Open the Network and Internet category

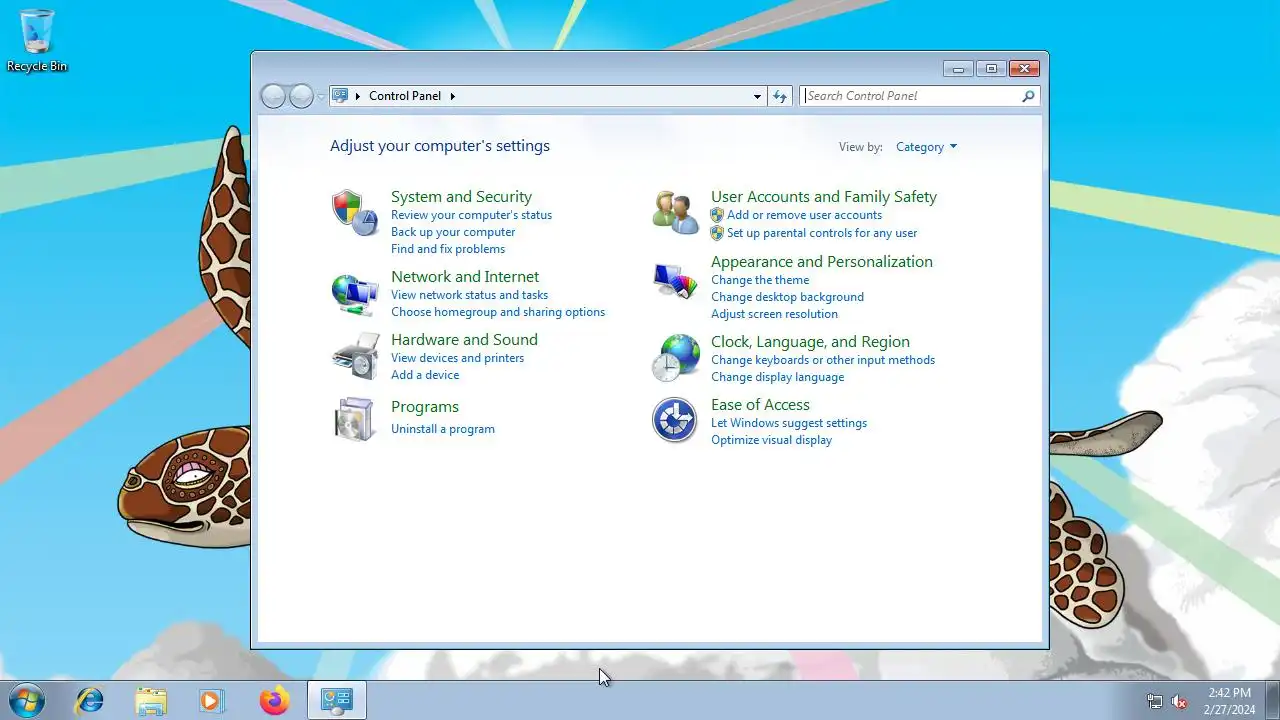[x=465, y=277]
